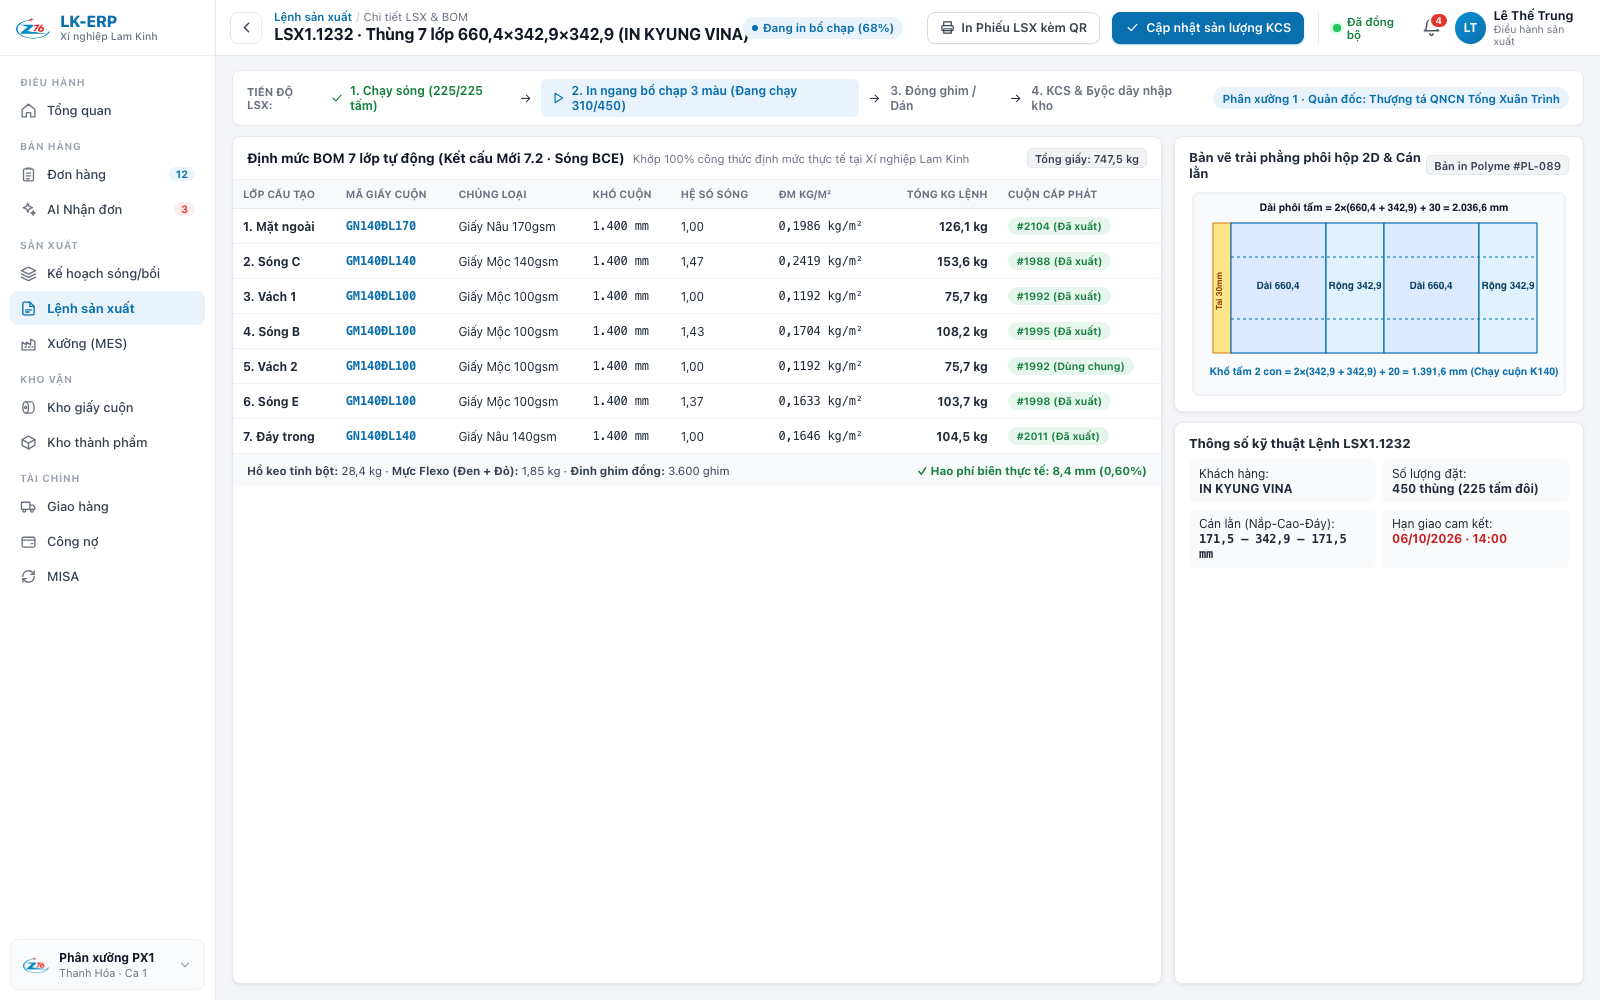
Task: Follow the Lệnh sản xuất breadcrumb link
Action: coord(313,17)
